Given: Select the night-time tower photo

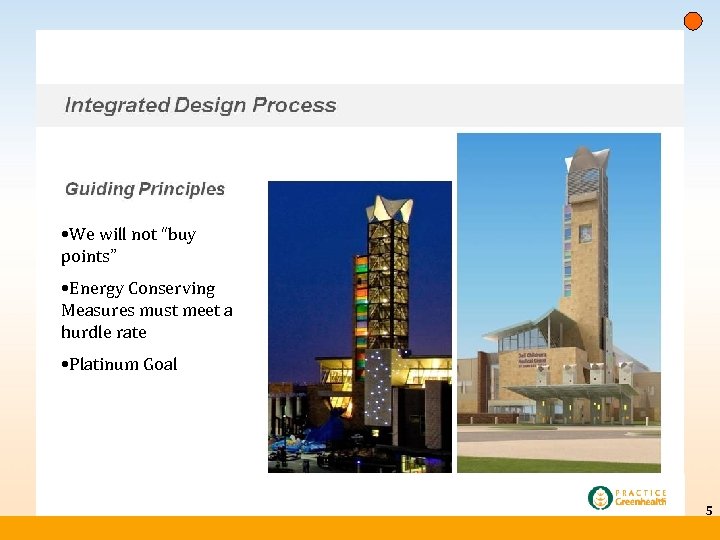Looking at the screenshot, I should [360, 327].
